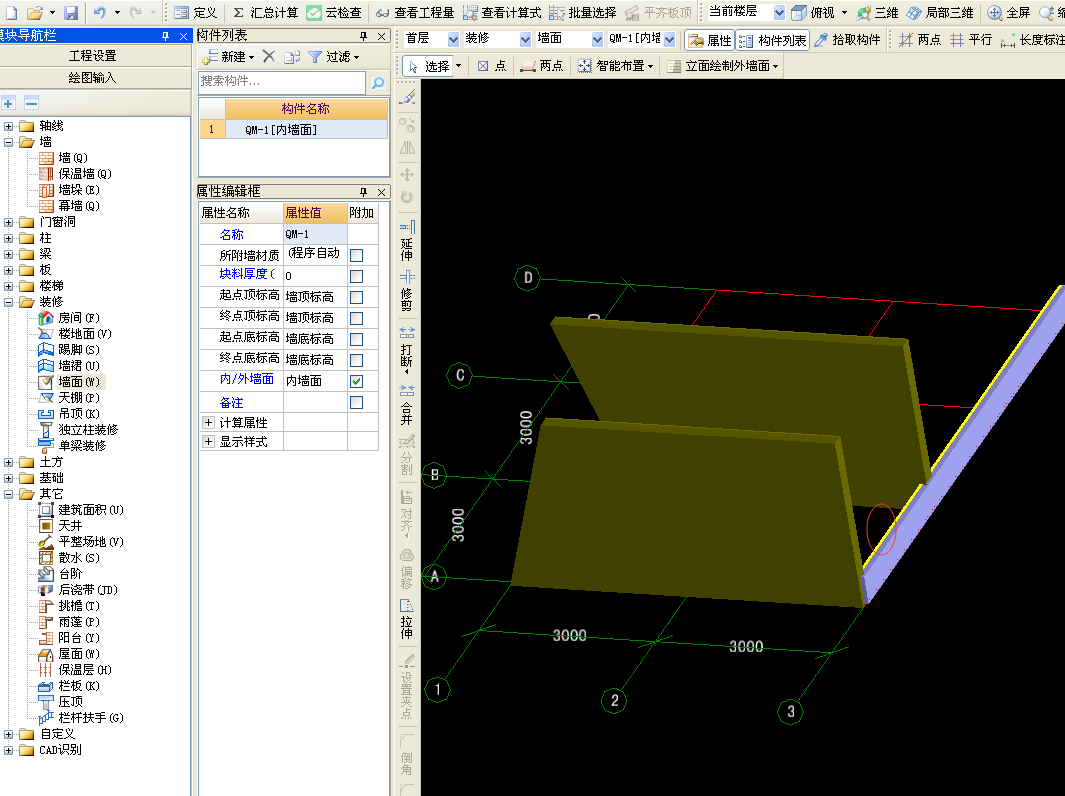Collapse the 装修 tree folder
The image size is (1065, 796).
(8, 302)
